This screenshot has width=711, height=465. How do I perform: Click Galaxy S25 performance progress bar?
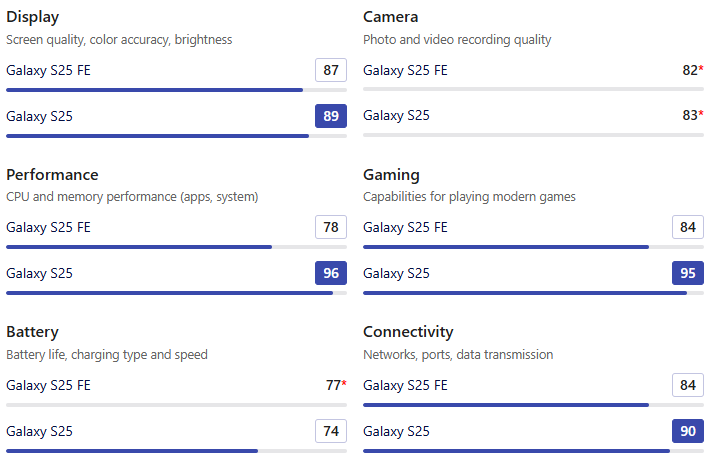(x=176, y=293)
